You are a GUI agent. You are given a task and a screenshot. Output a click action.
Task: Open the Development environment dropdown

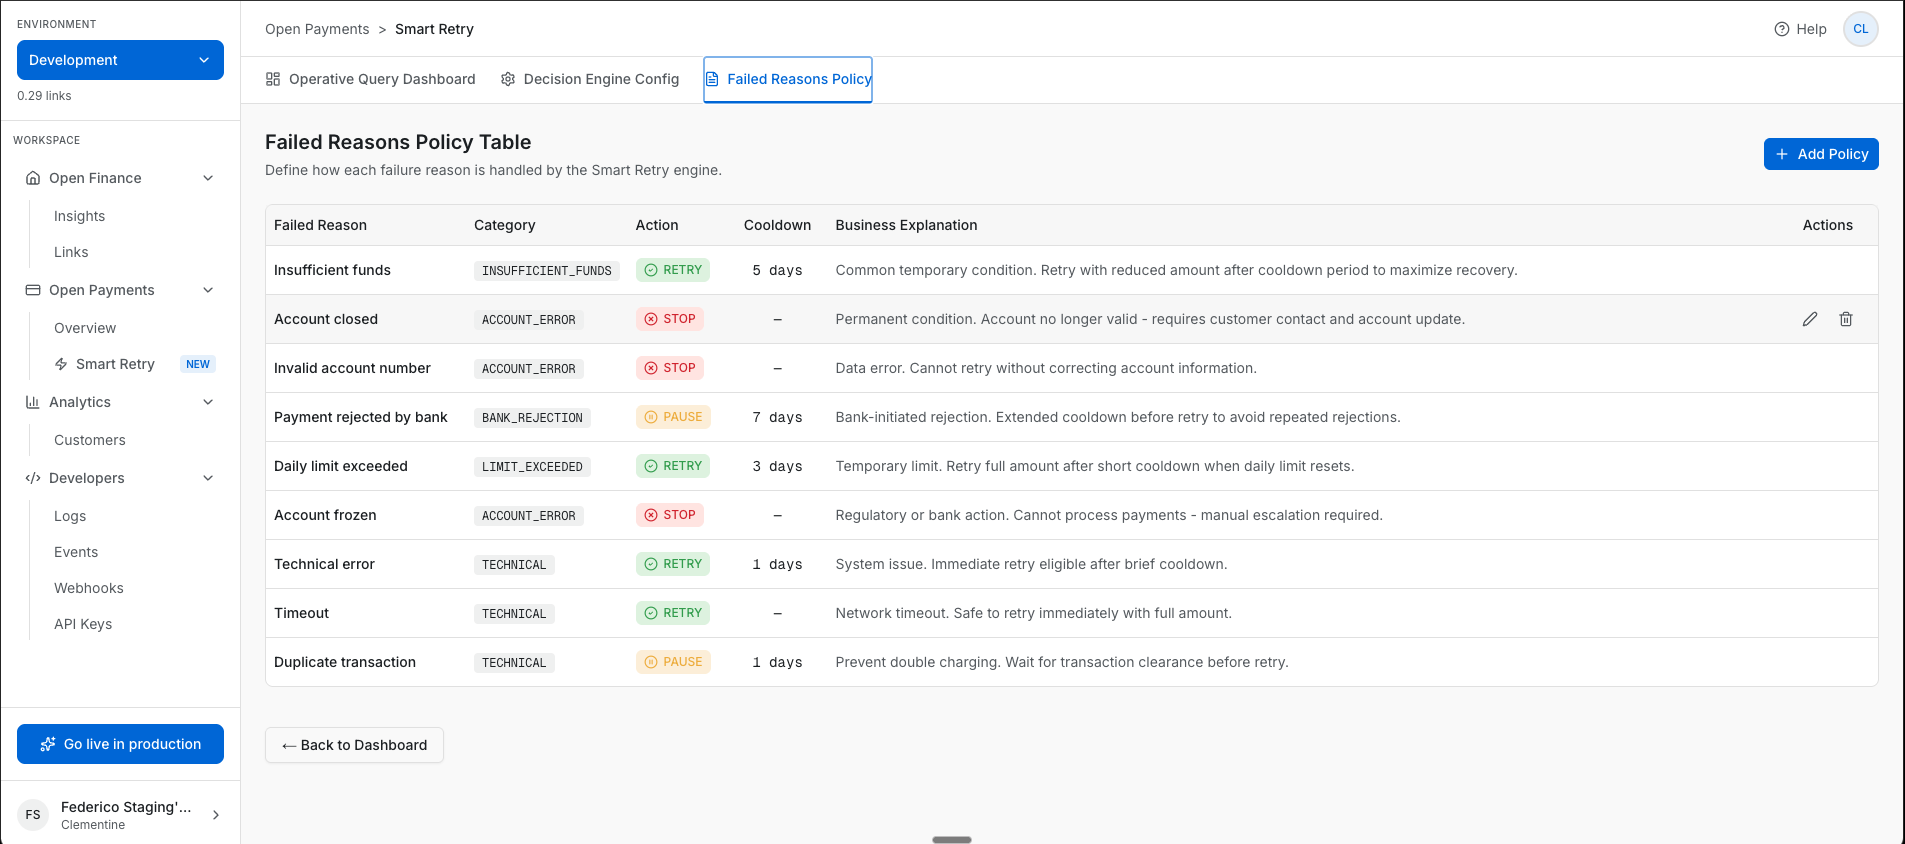pyautogui.click(x=120, y=60)
